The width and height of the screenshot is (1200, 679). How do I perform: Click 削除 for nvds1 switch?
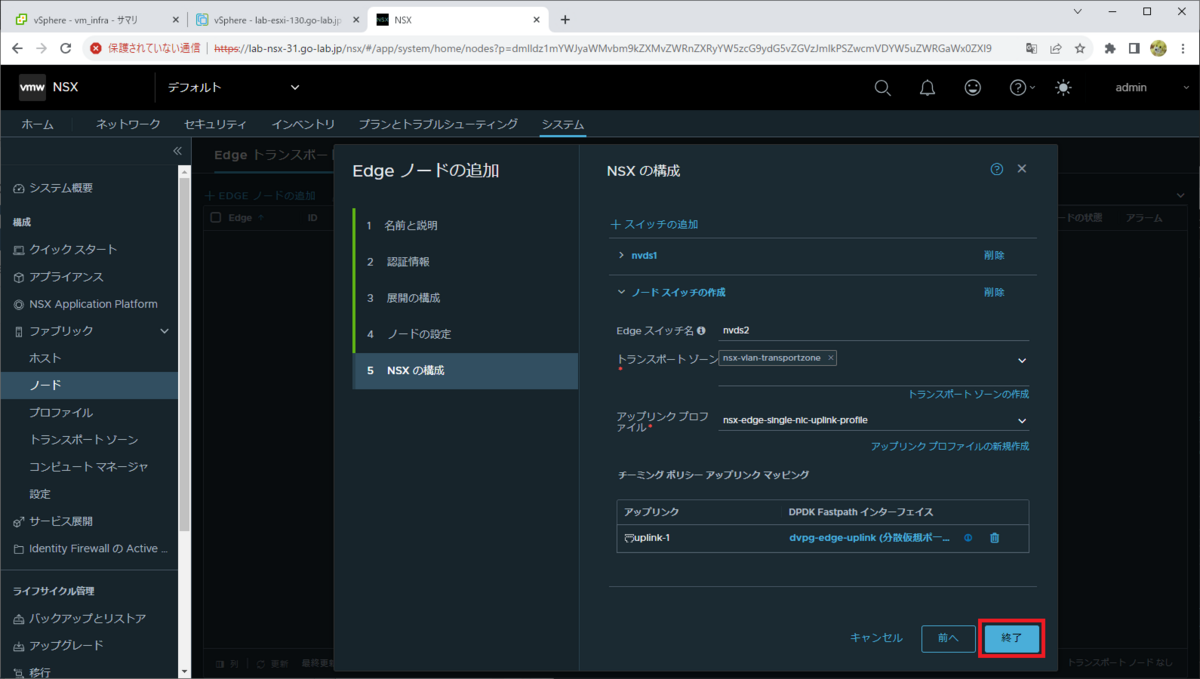tap(994, 256)
